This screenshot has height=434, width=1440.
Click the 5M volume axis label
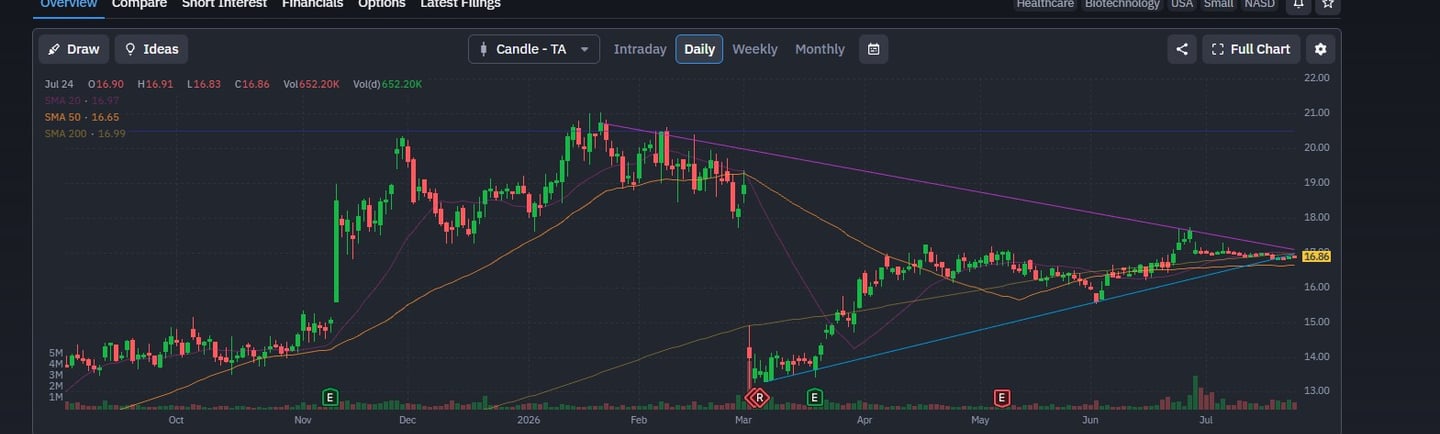pyautogui.click(x=56, y=353)
